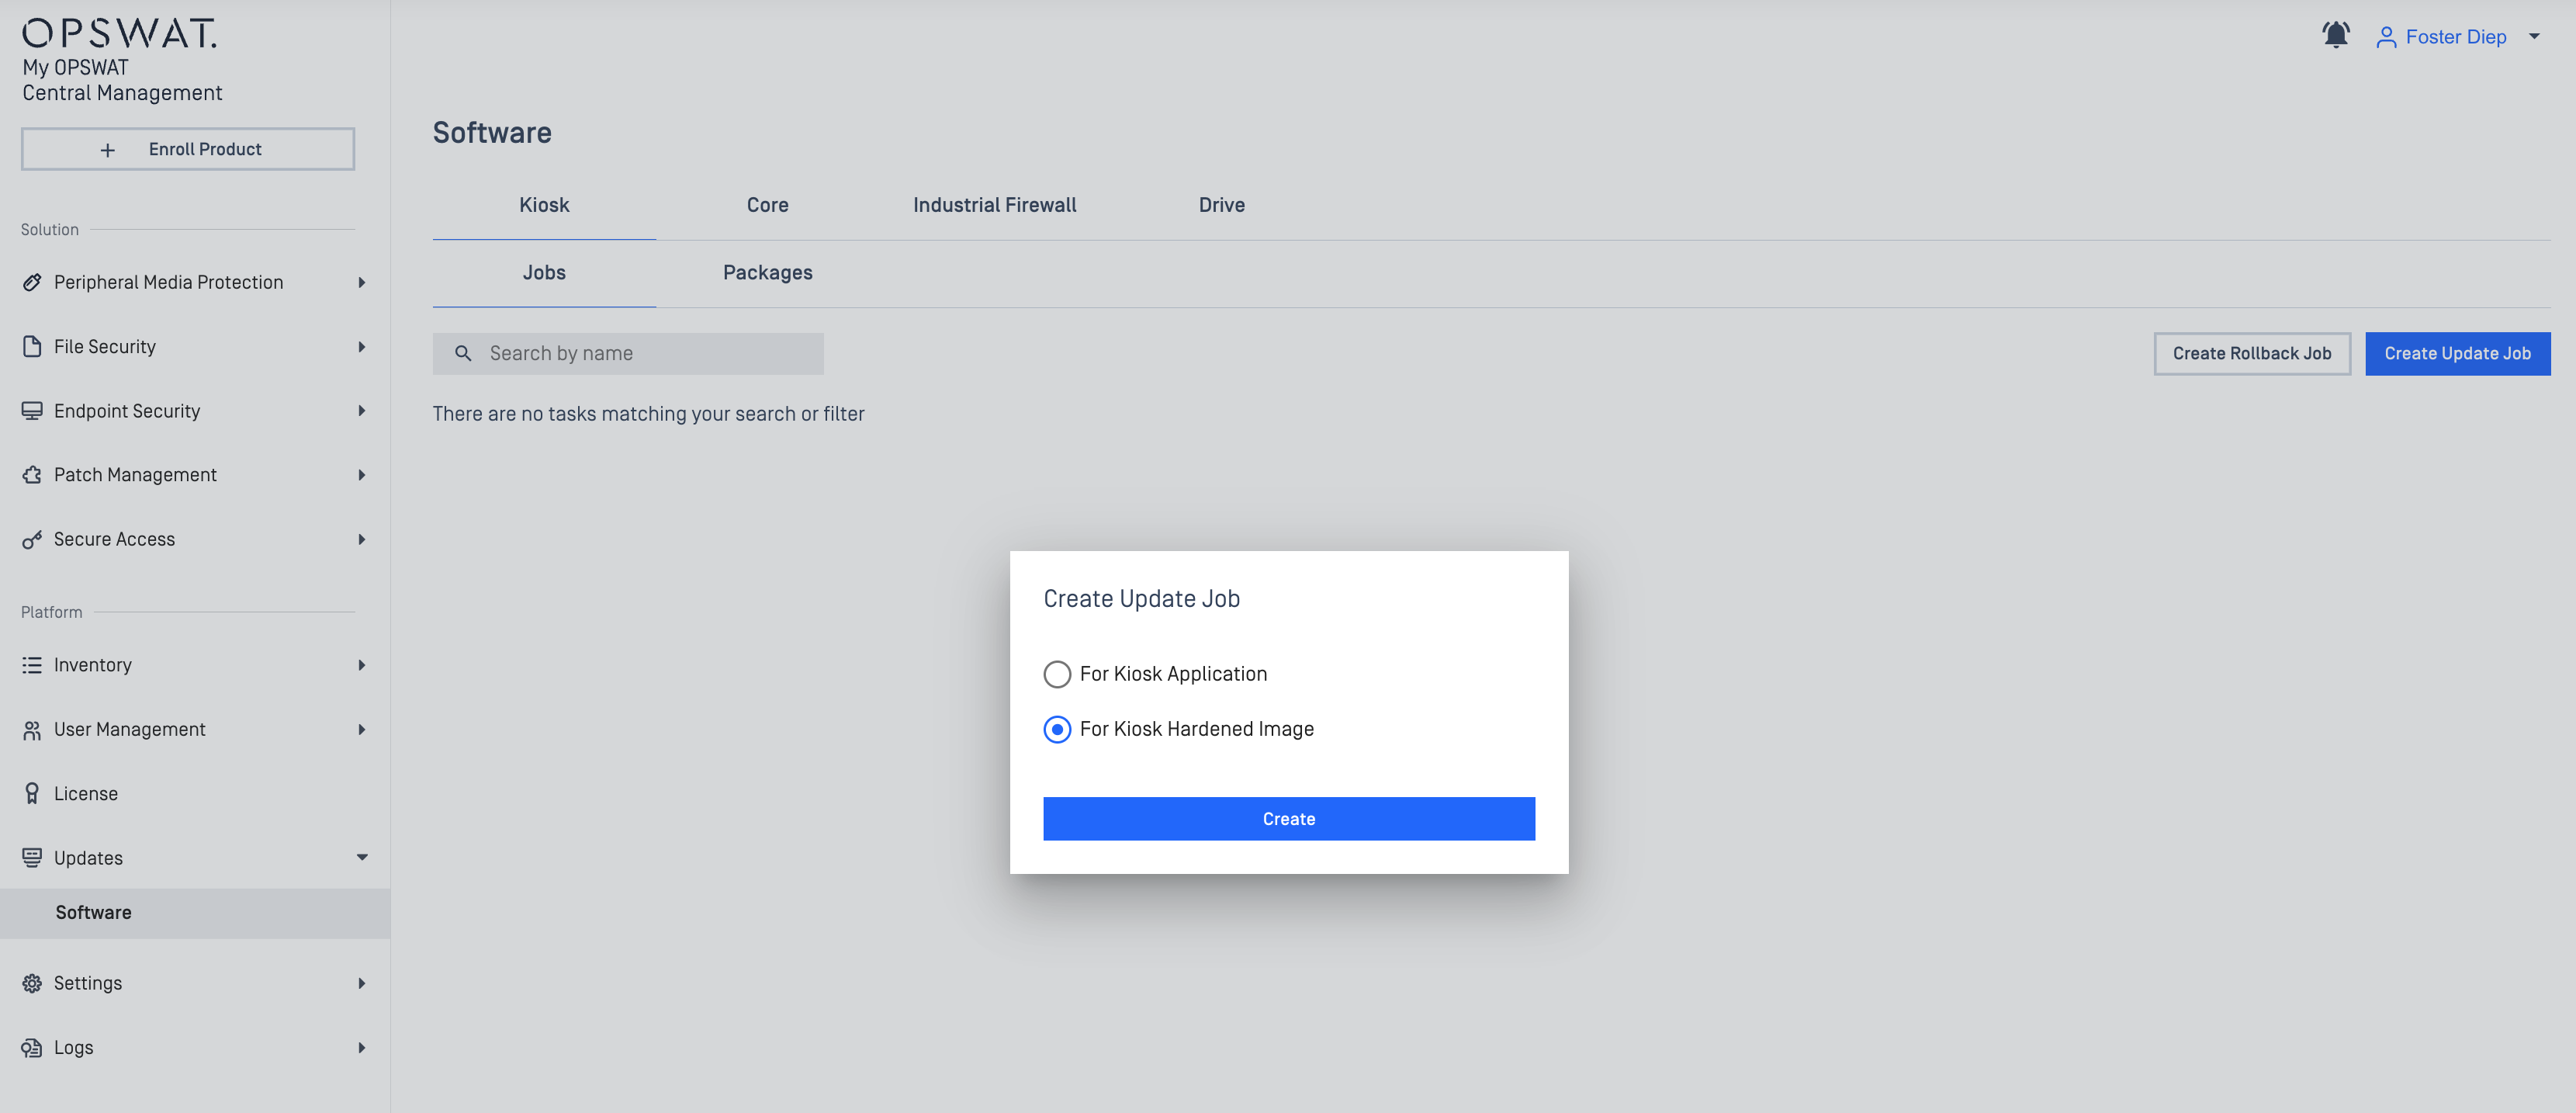Click the notification bell icon
This screenshot has width=2576, height=1113.
click(2335, 35)
